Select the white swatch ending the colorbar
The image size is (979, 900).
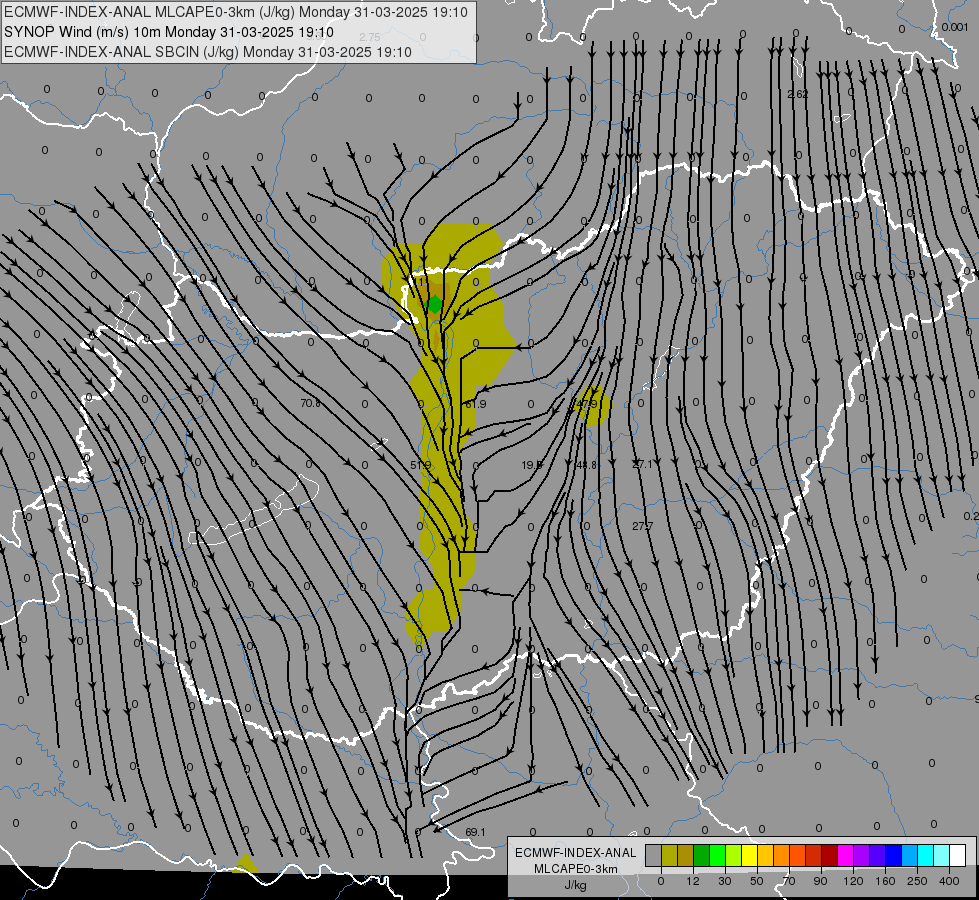[958, 855]
